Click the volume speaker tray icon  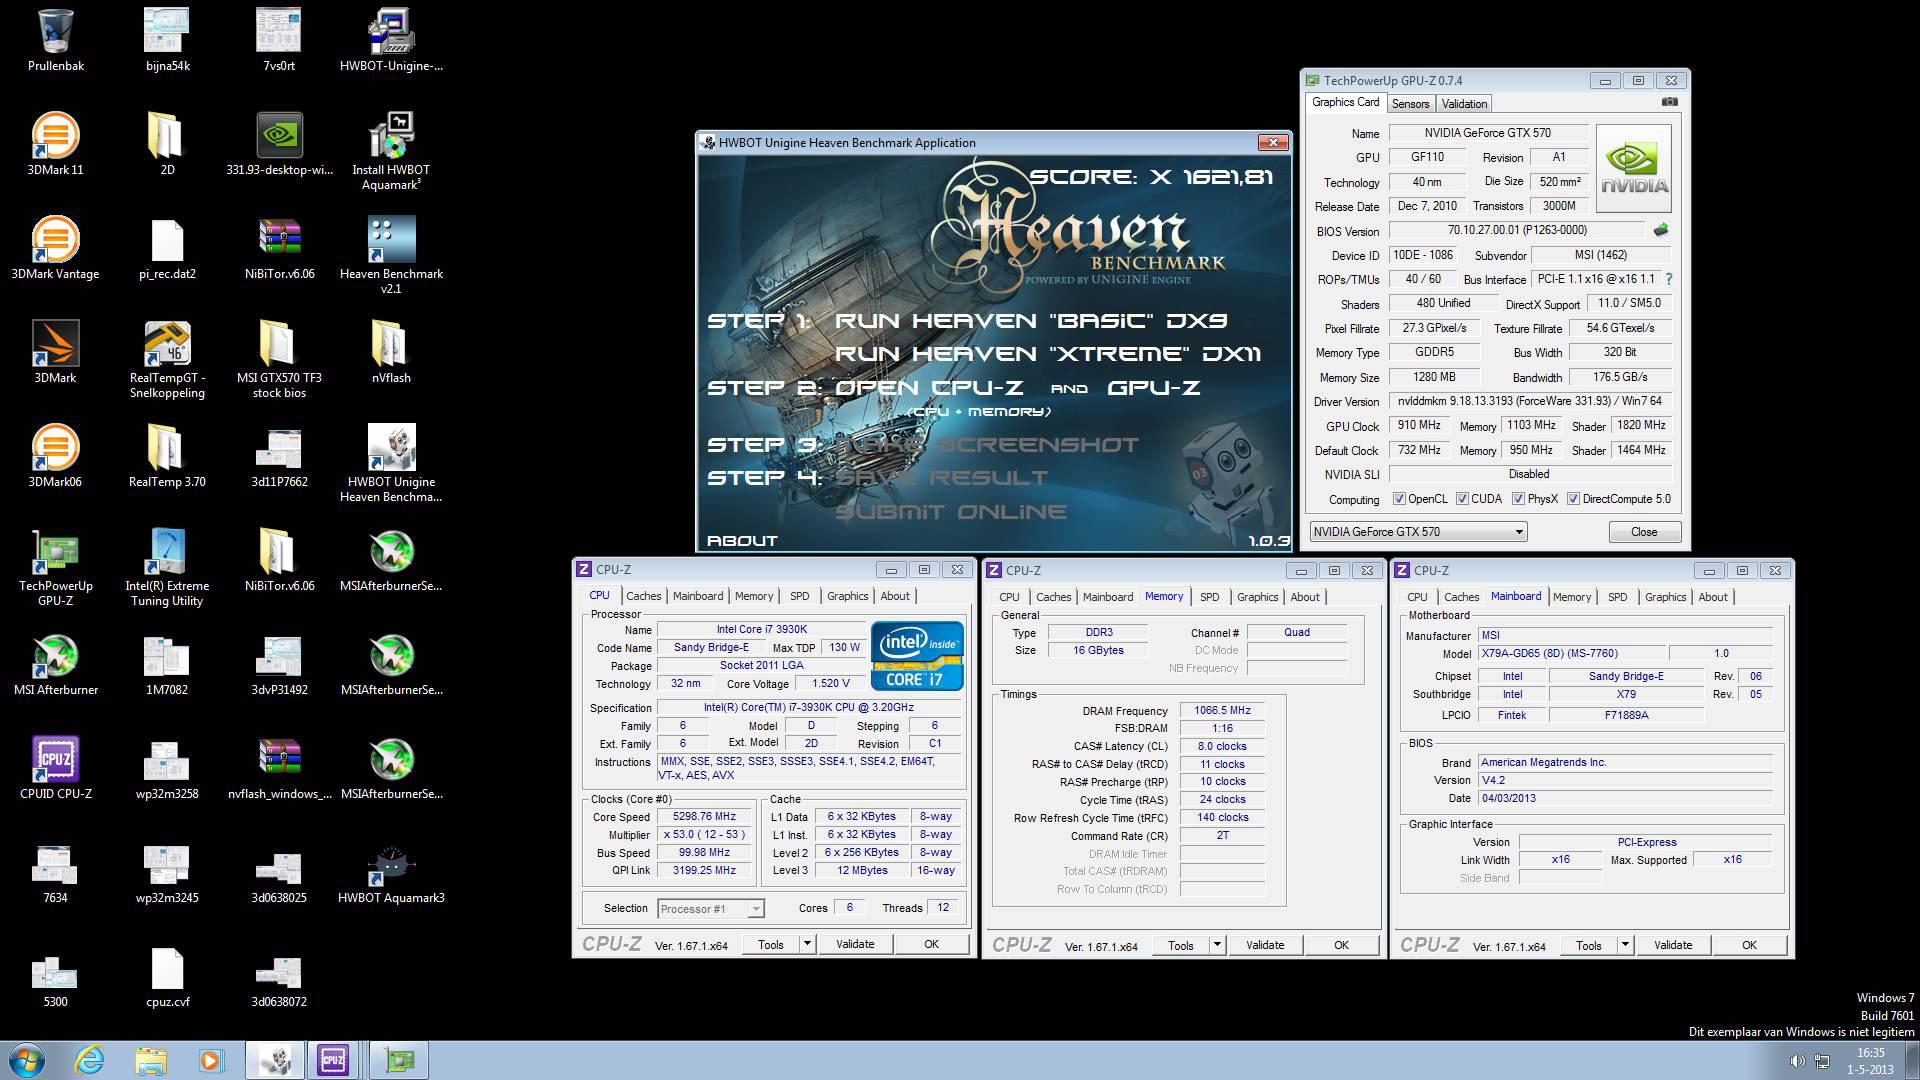[1796, 1061]
